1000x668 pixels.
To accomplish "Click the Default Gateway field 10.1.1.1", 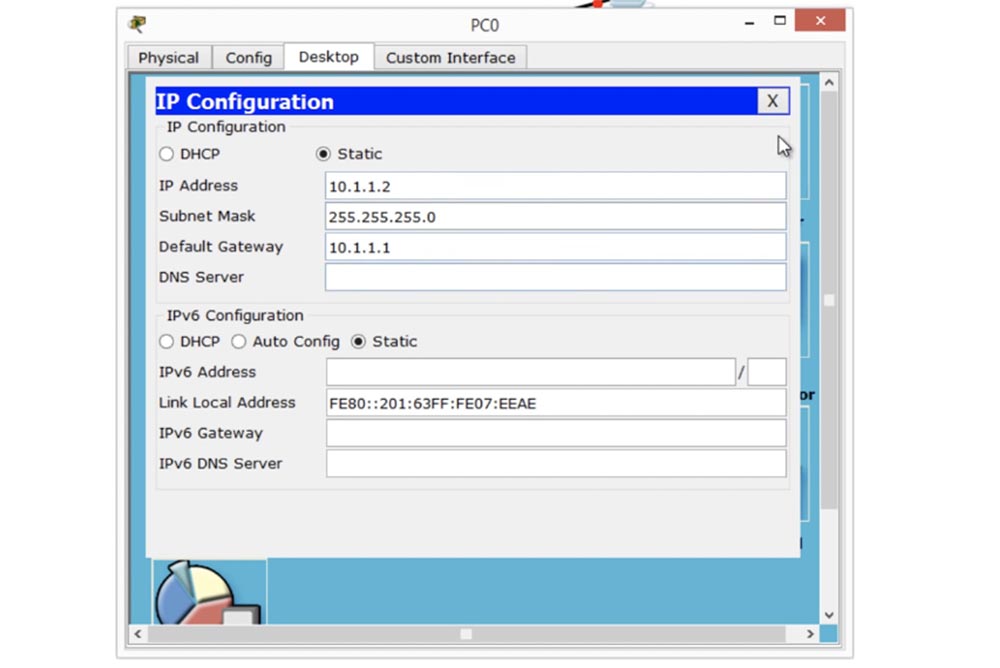I will [x=555, y=247].
